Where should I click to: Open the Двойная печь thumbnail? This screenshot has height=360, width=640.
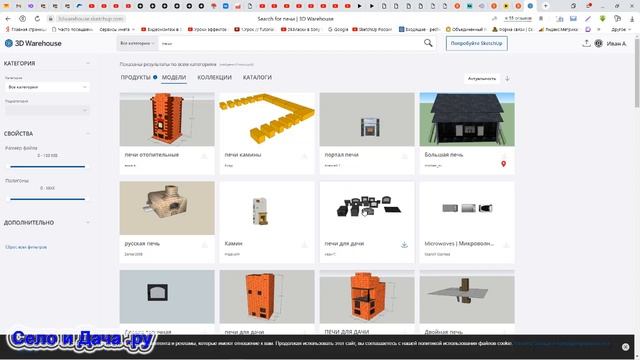pos(467,297)
